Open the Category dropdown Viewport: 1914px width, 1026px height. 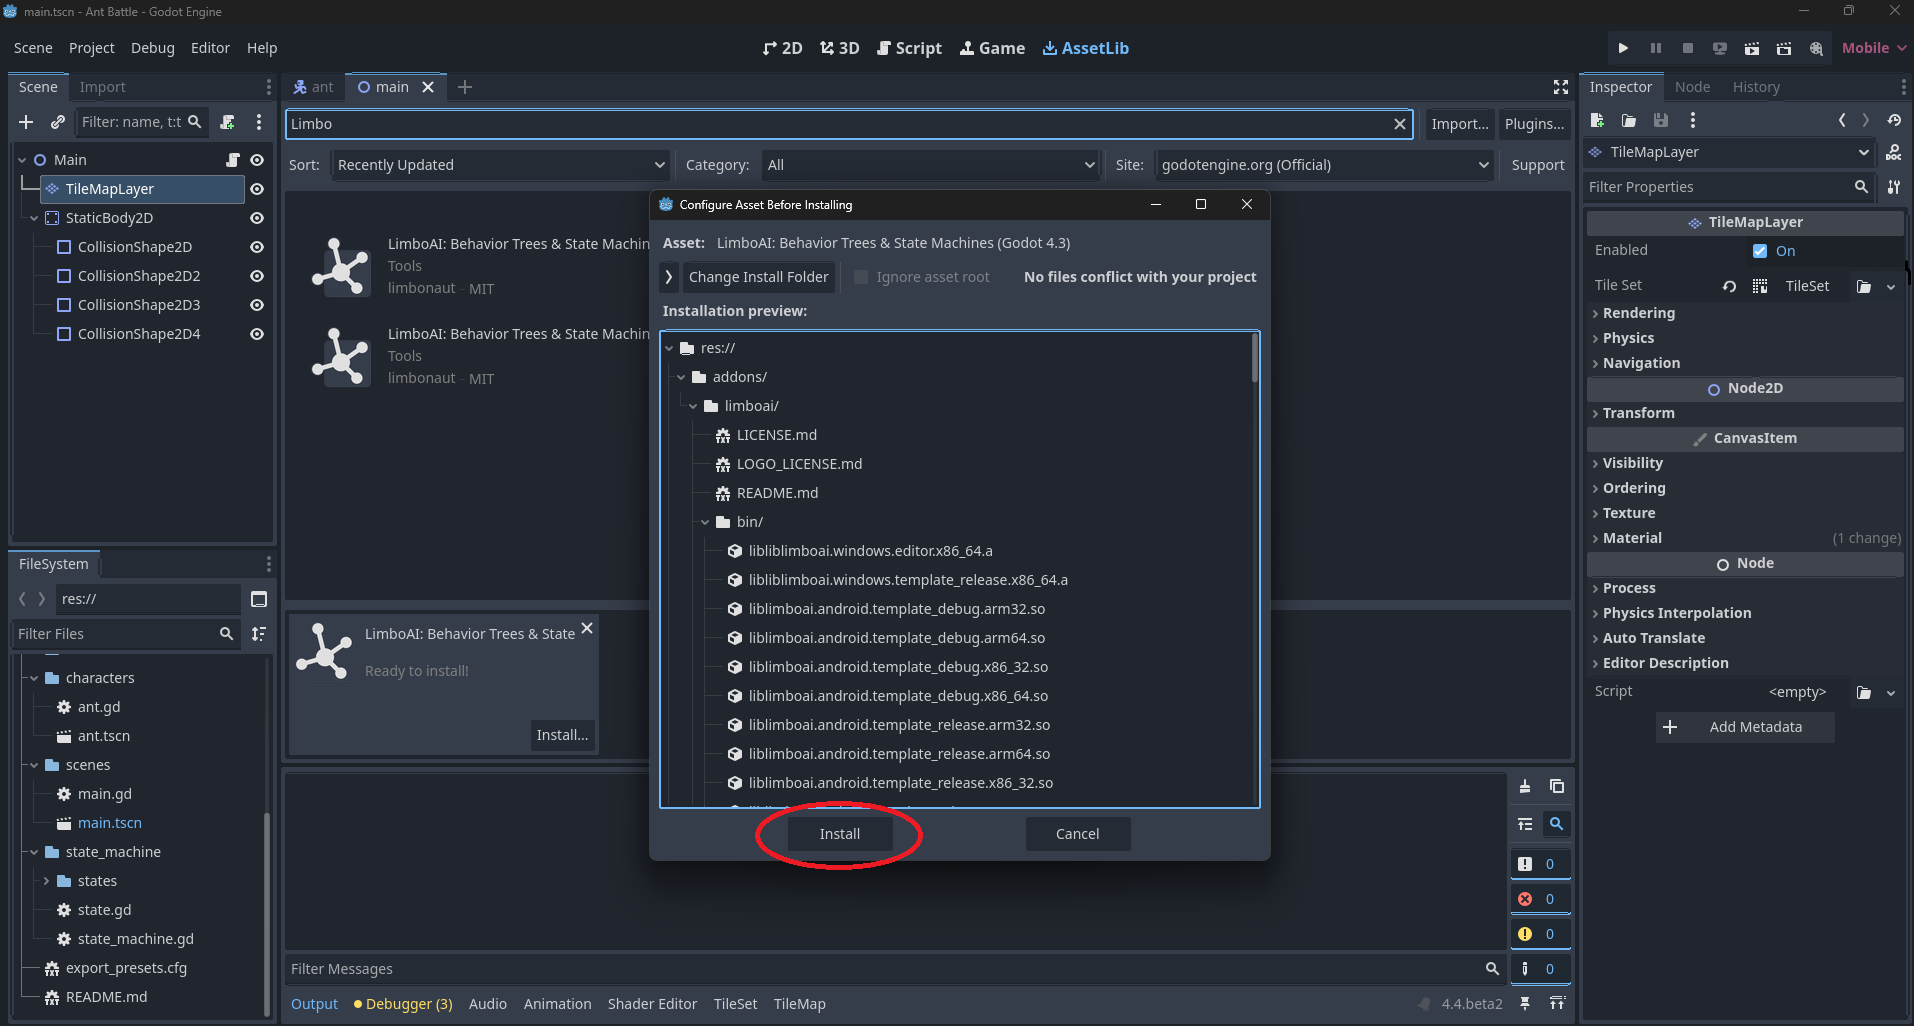coord(931,165)
